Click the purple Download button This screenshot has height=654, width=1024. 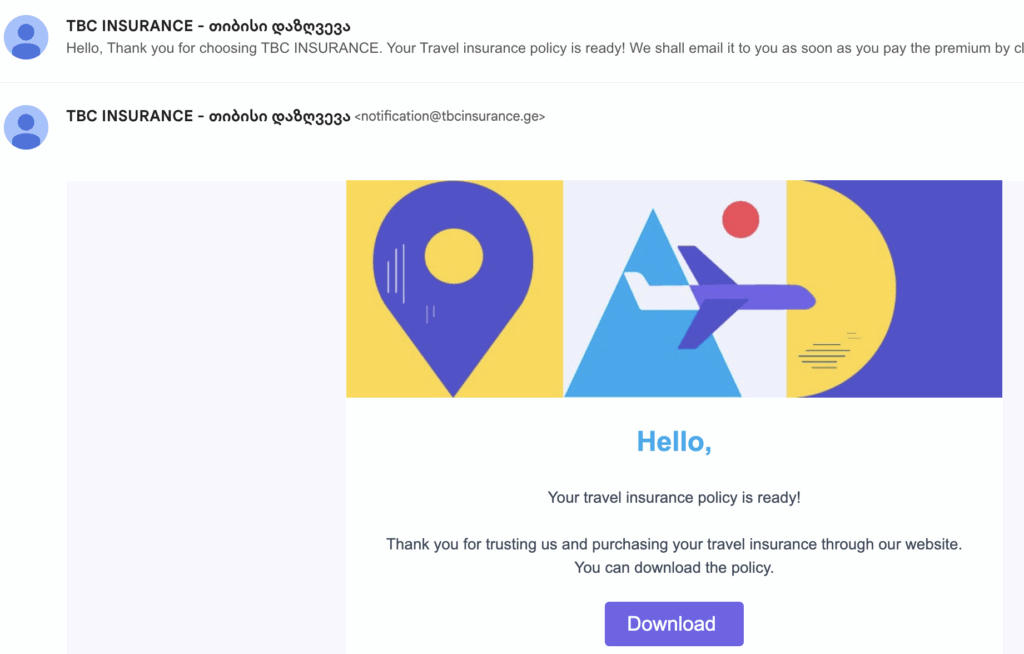[673, 624]
